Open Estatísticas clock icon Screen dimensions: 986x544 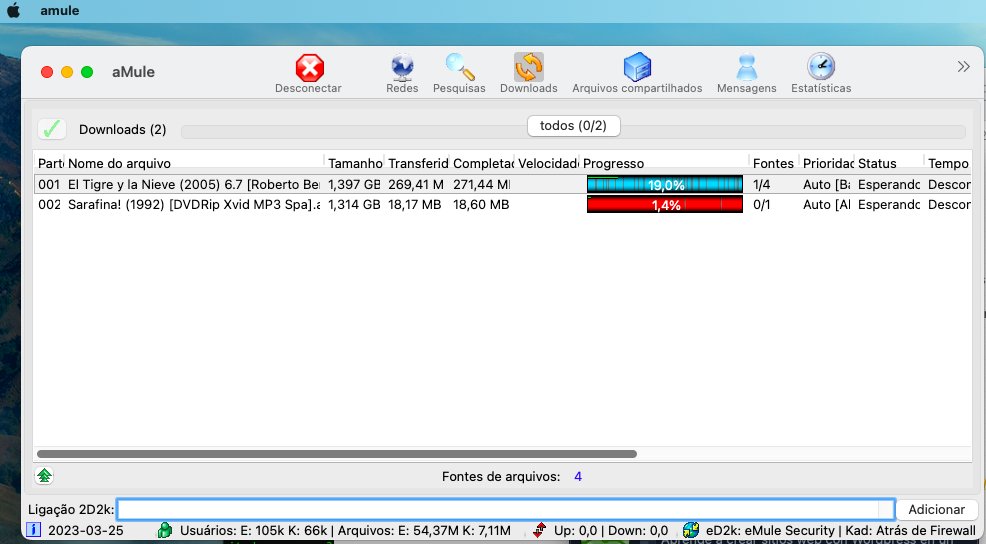[x=821, y=67]
